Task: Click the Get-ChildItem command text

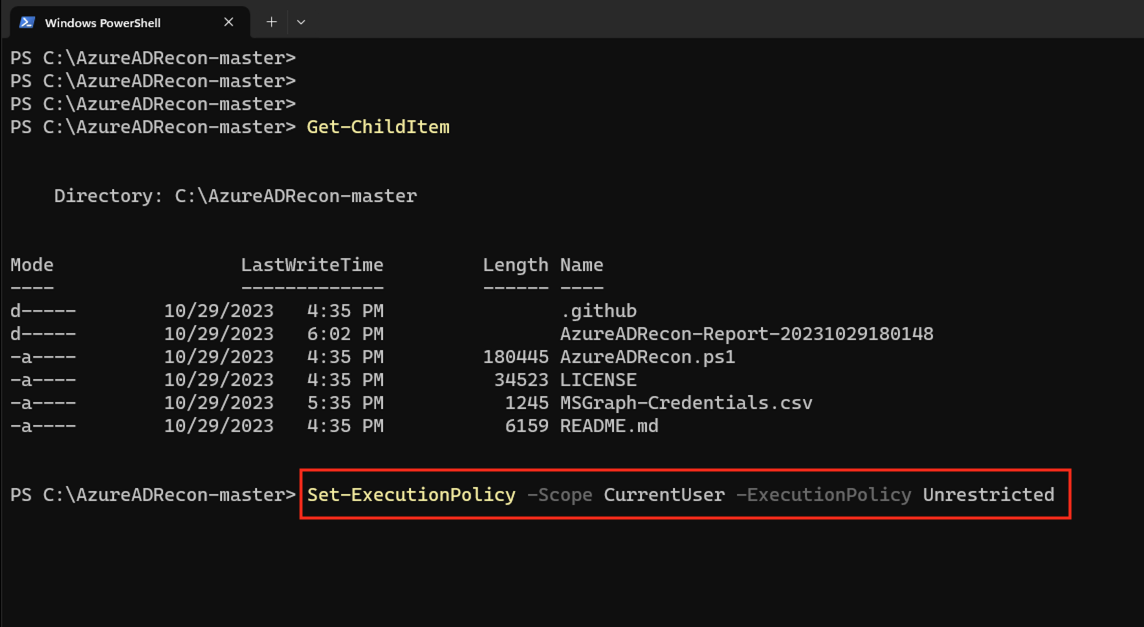Action: 378,127
